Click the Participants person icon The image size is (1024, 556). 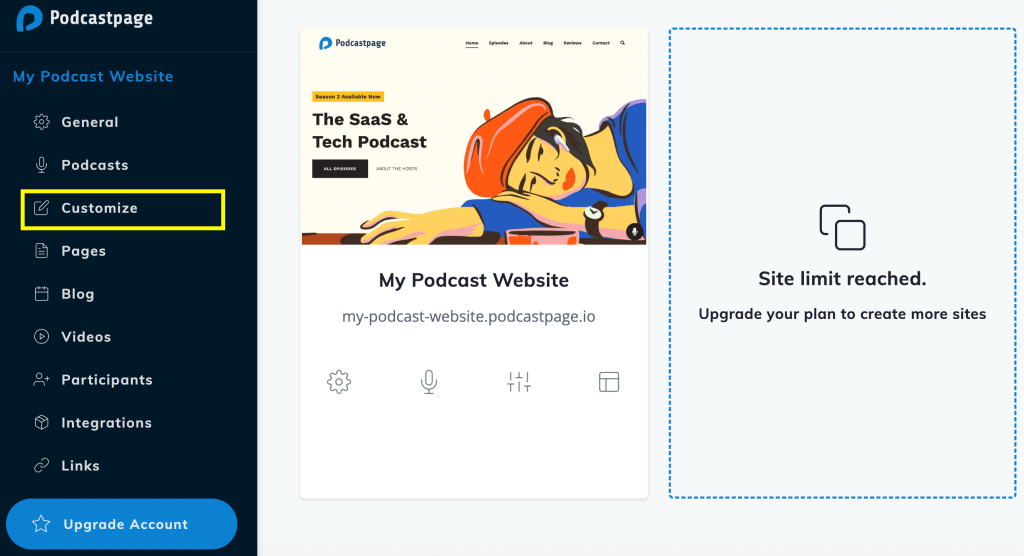pos(42,380)
